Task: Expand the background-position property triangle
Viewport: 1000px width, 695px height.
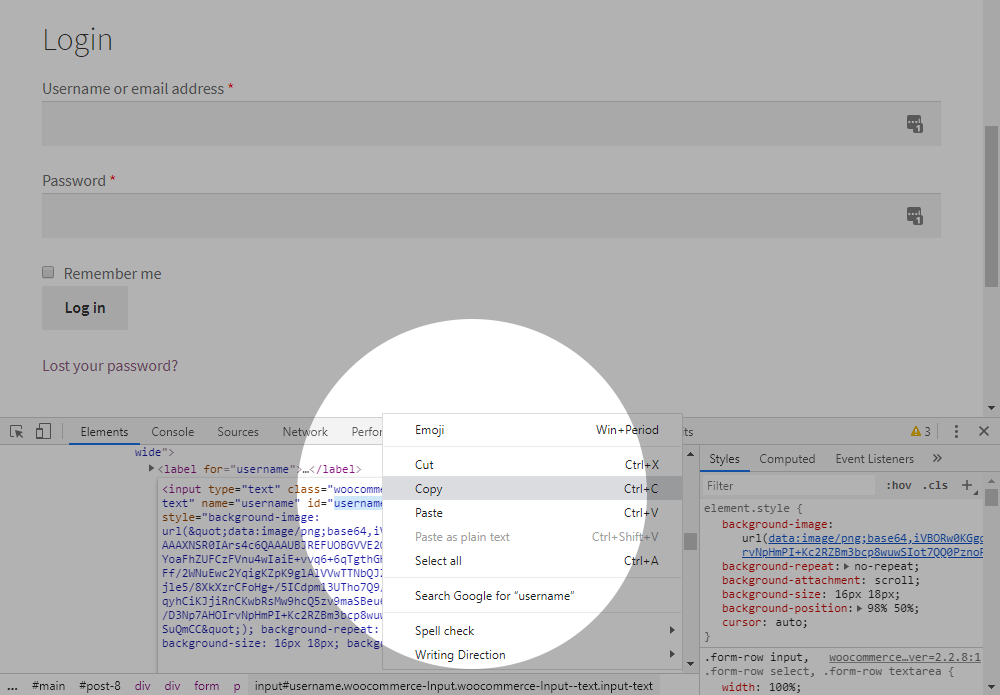Action: 860,608
